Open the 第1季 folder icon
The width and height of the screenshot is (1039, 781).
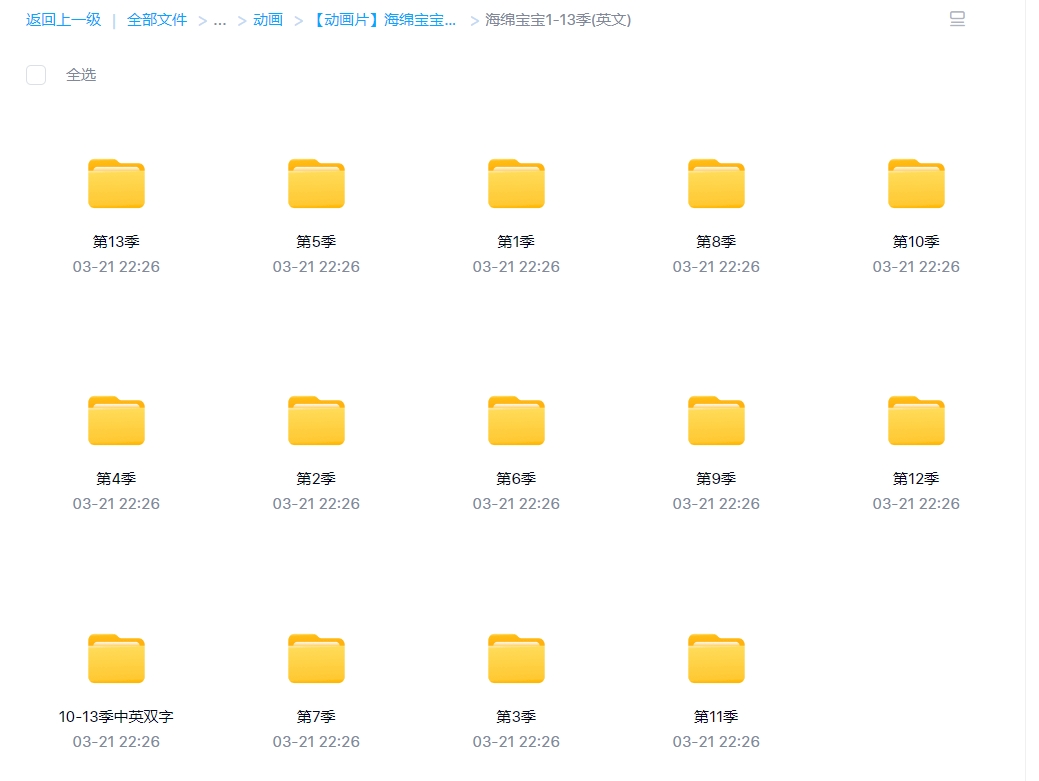[516, 184]
